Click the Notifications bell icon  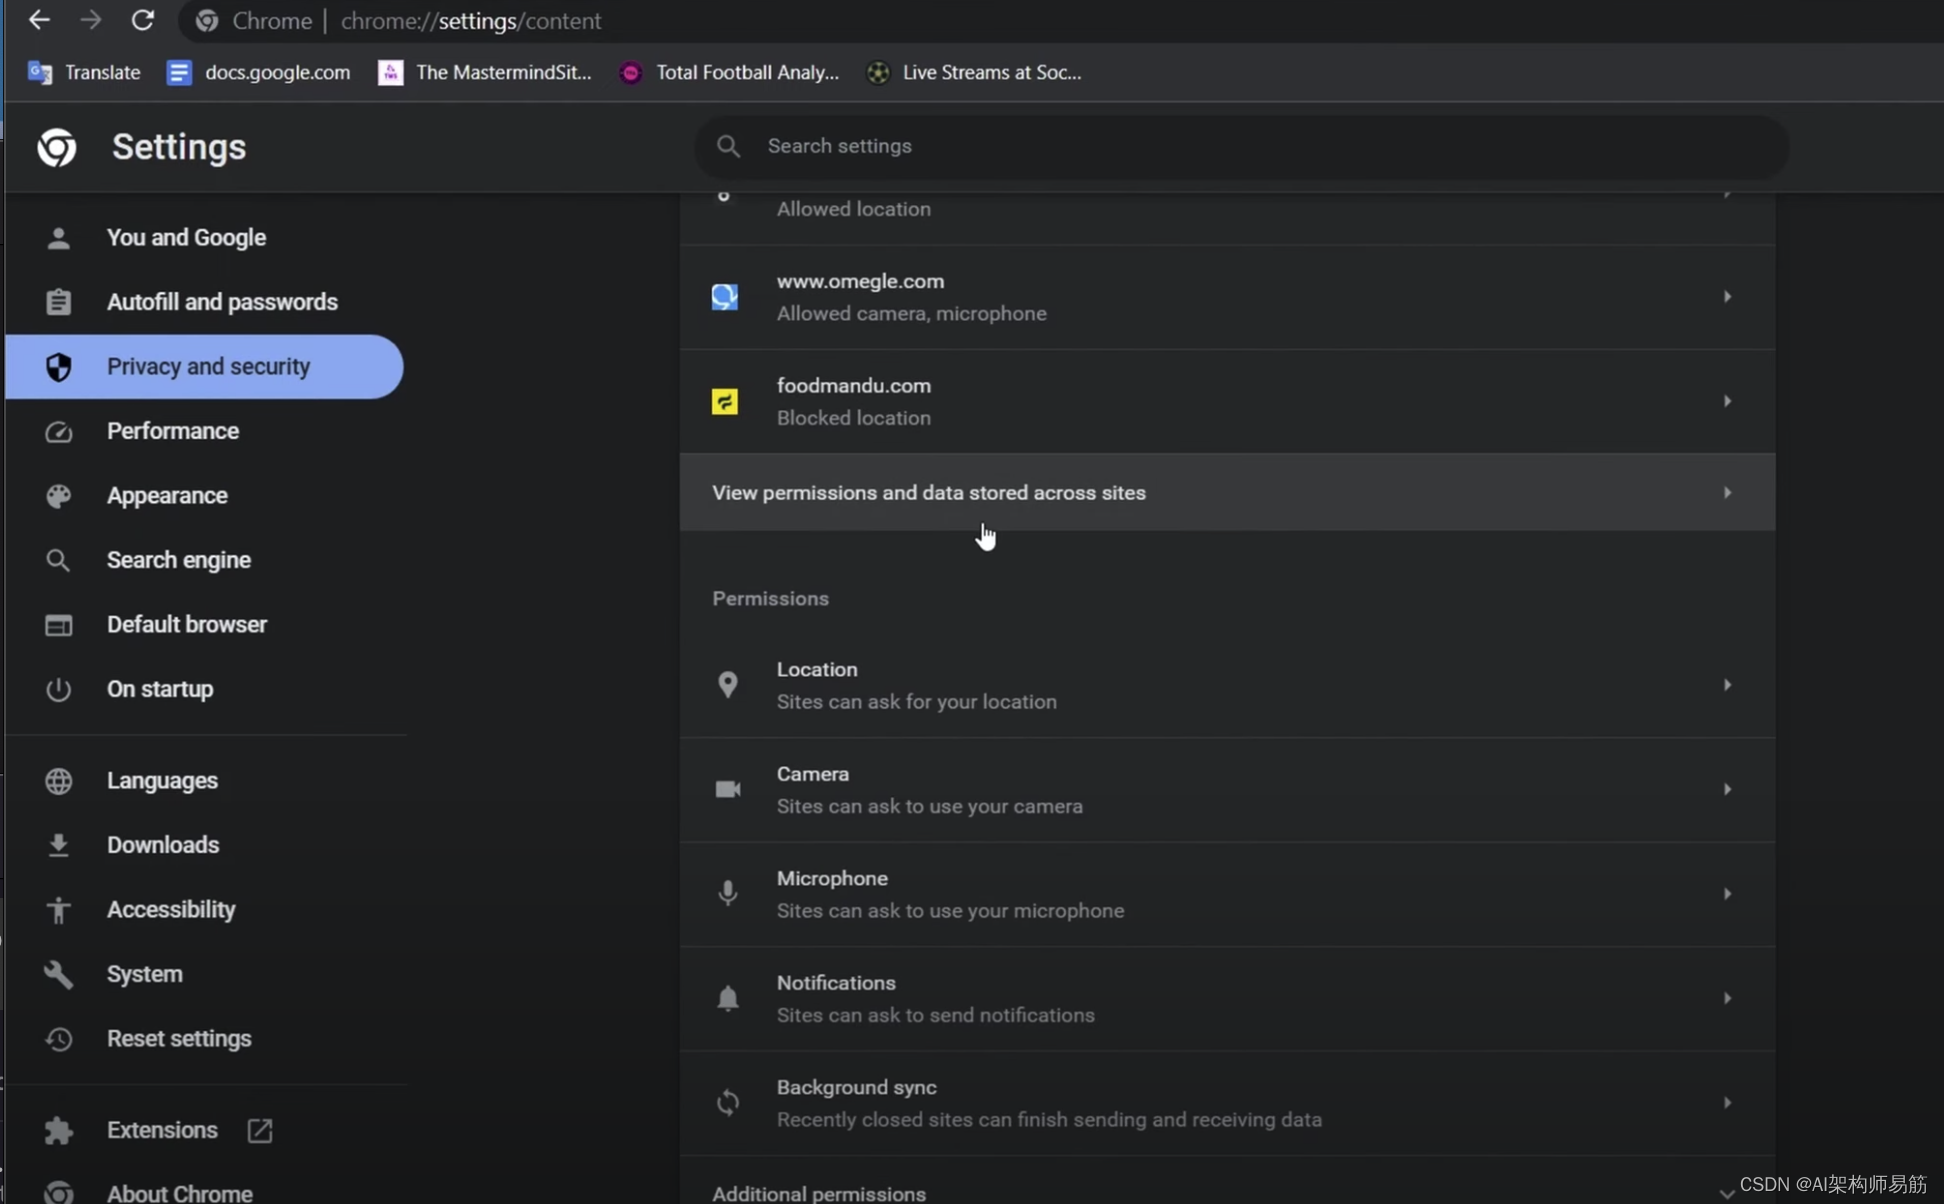click(x=728, y=998)
